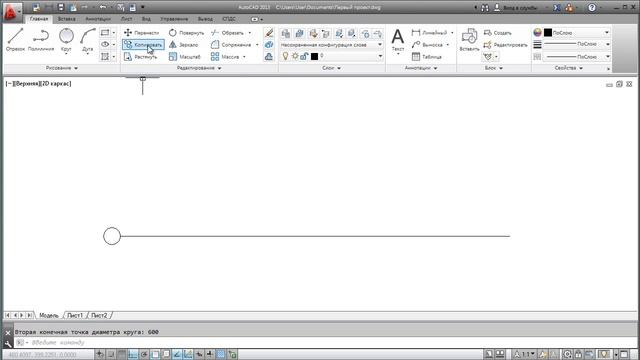The width and height of the screenshot is (640, 360).
Task: Click the Сопряжение fillet tool
Action: pos(231,45)
